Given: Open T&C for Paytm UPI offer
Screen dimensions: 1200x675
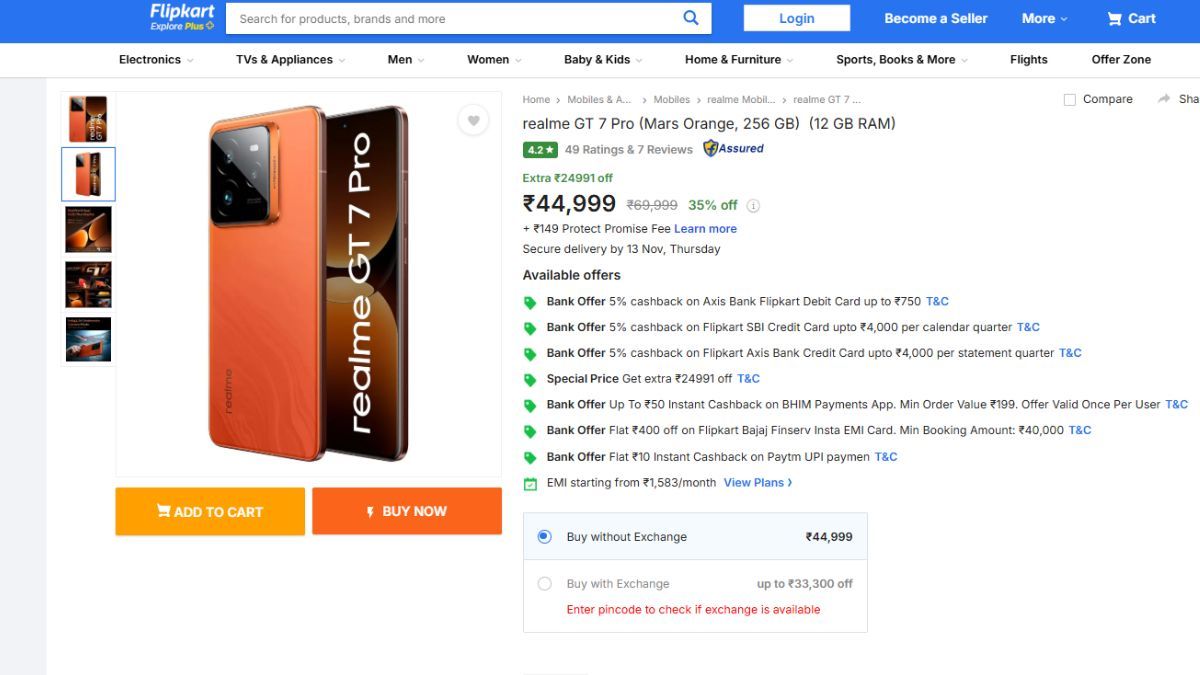Looking at the screenshot, I should tap(886, 457).
